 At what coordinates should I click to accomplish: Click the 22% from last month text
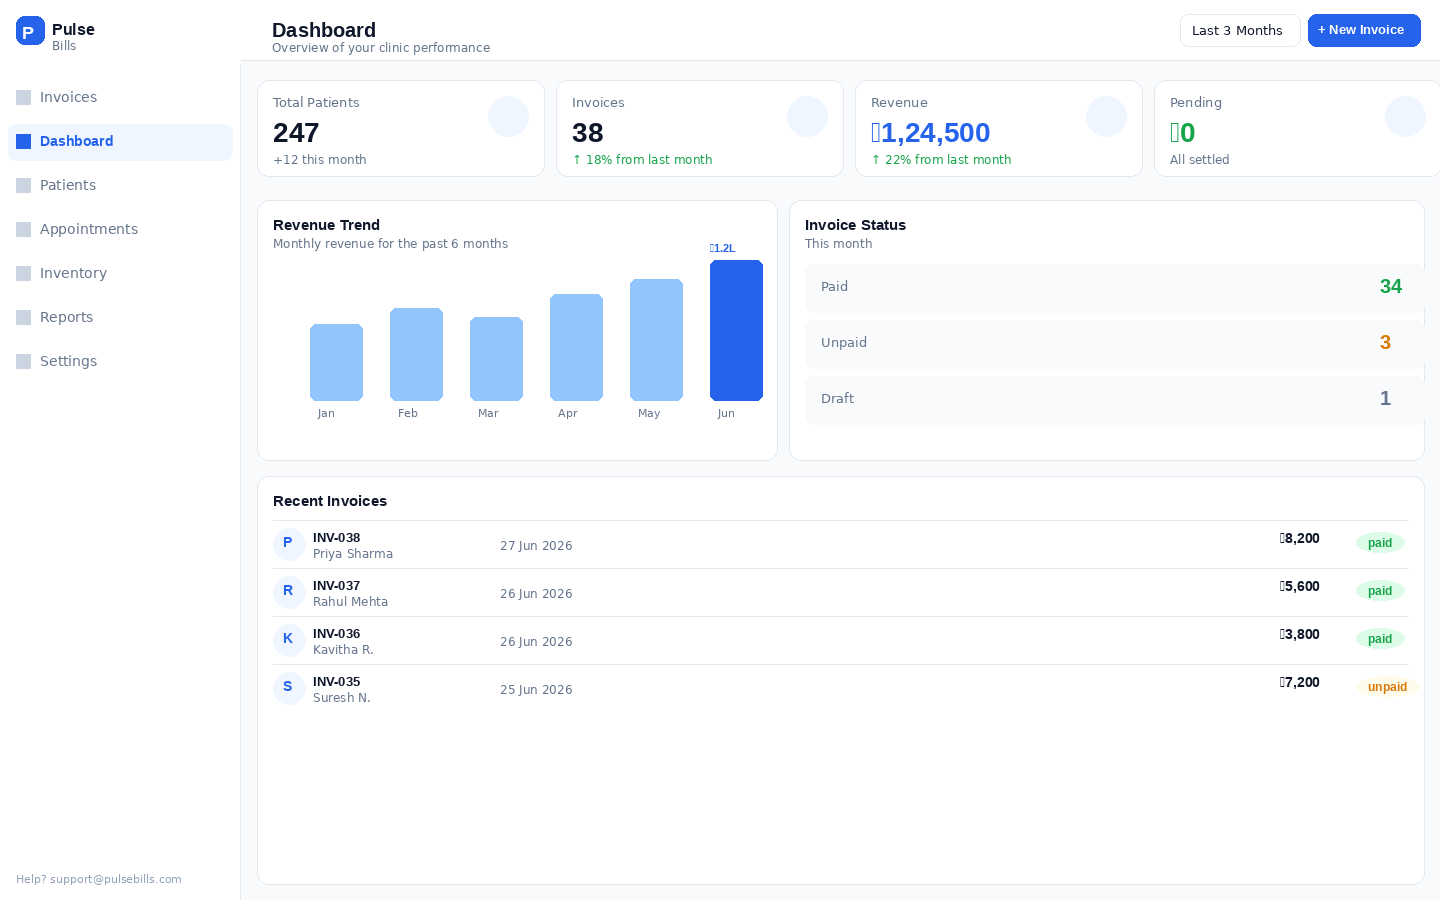point(941,160)
